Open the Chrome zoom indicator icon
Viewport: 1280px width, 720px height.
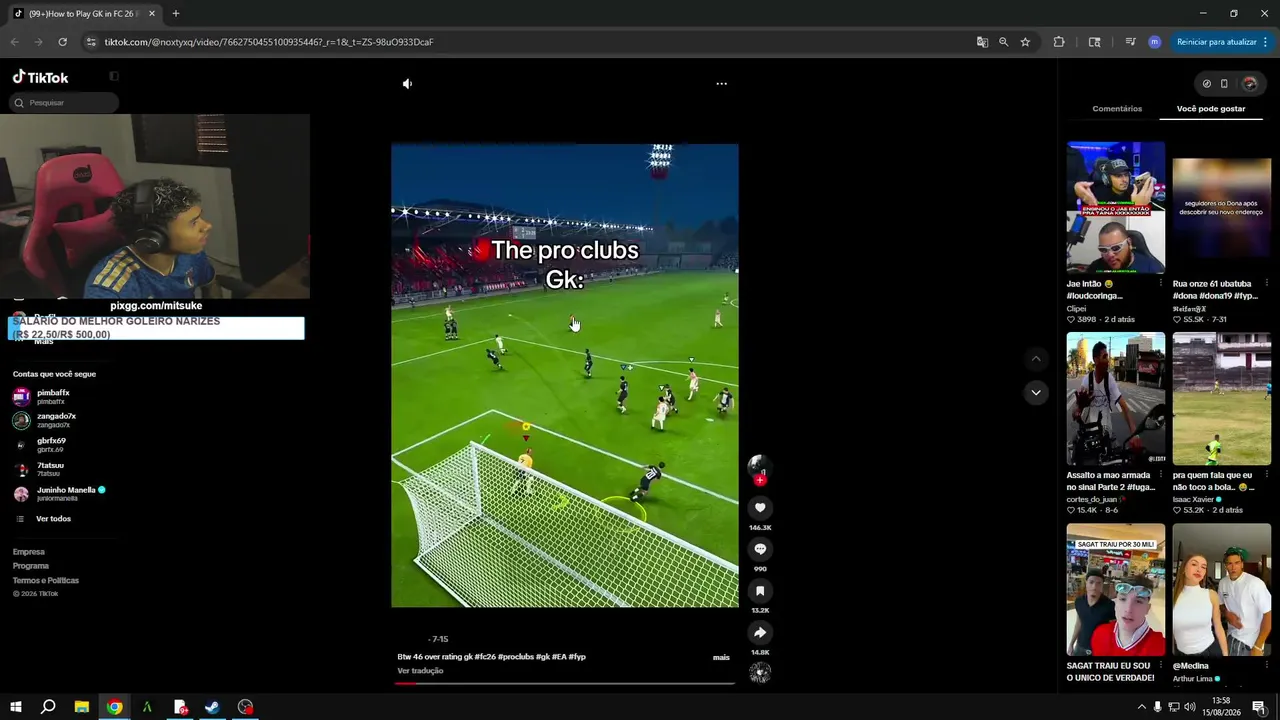click(x=1003, y=42)
